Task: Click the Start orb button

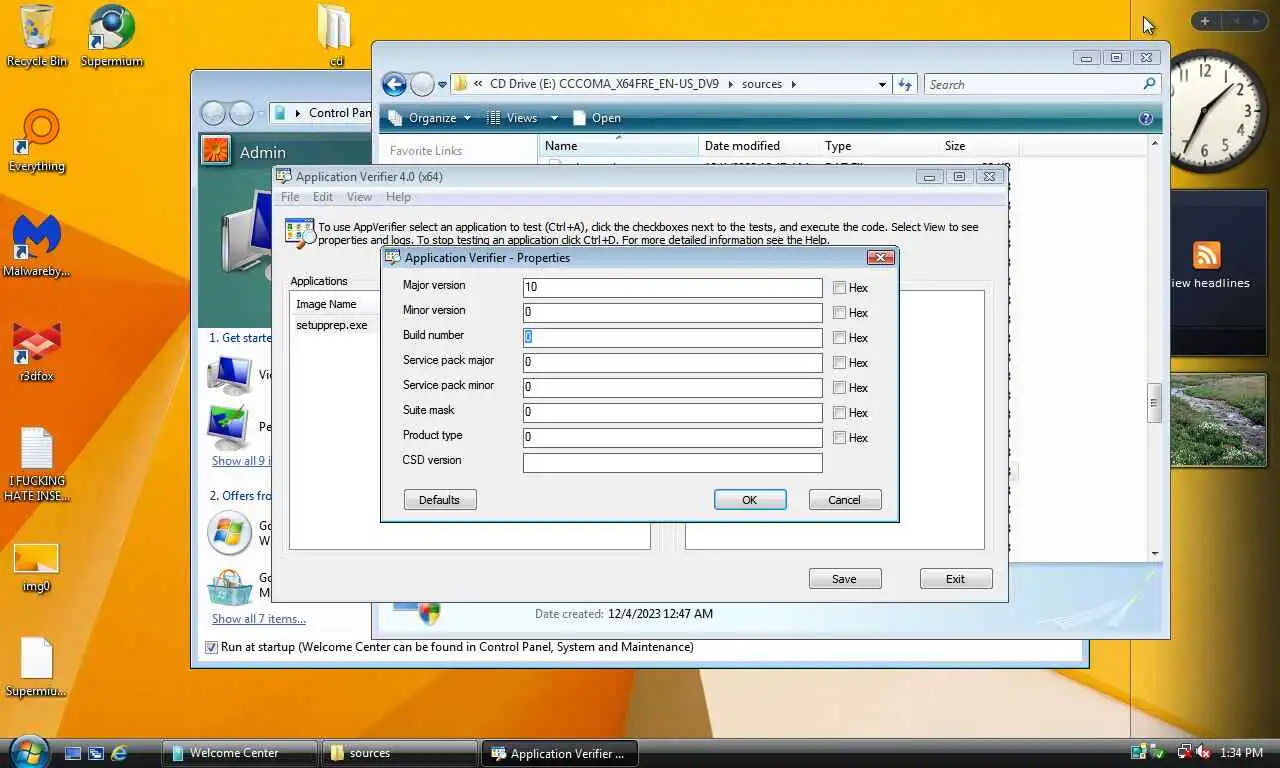Action: click(x=28, y=752)
